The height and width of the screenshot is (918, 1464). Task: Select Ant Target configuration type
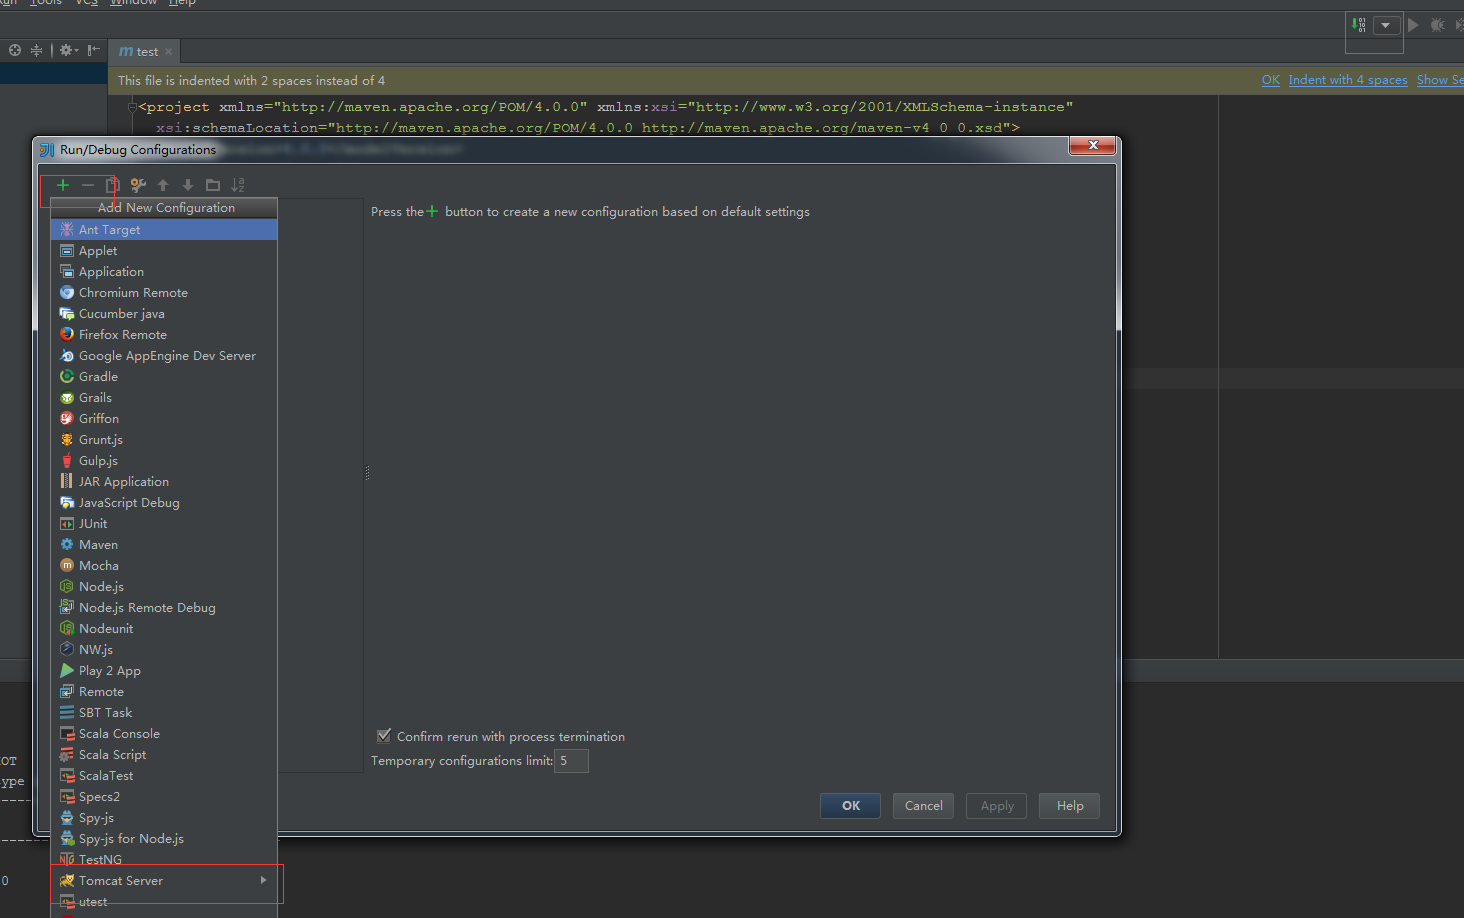164,230
